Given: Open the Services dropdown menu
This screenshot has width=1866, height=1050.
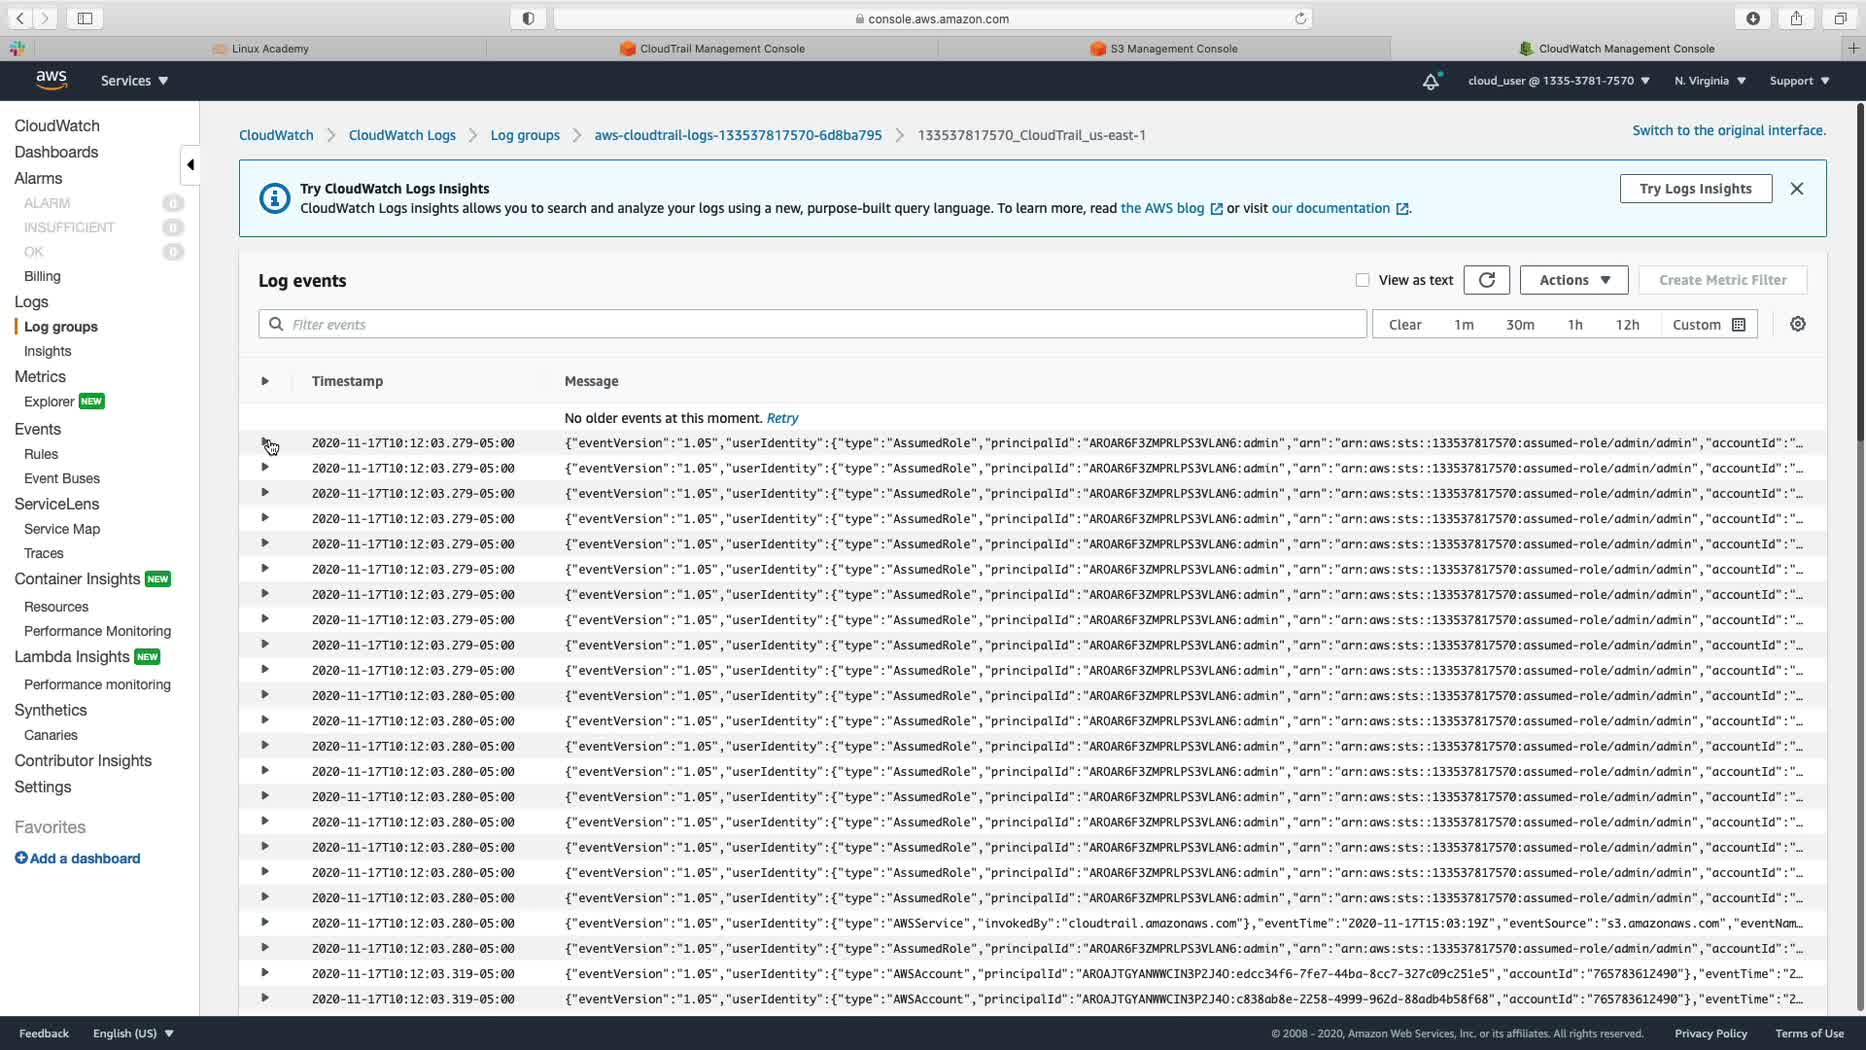Looking at the screenshot, I should click(134, 81).
